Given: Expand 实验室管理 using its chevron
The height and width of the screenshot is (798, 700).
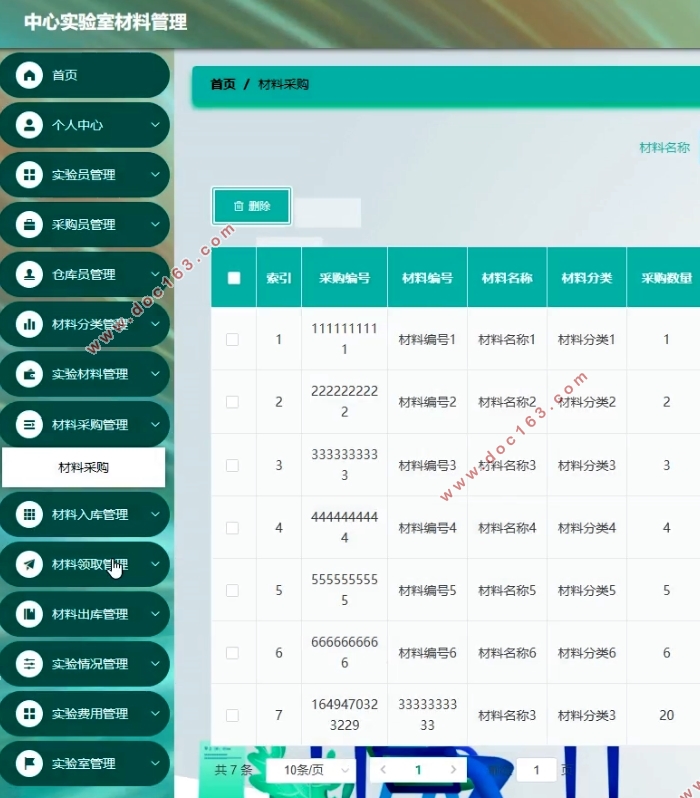Looking at the screenshot, I should (155, 763).
